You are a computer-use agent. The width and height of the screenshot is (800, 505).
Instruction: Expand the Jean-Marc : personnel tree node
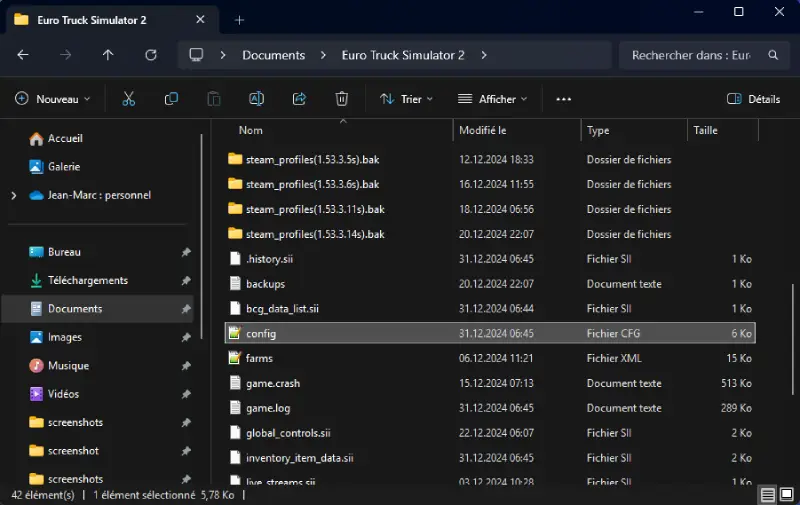tap(13, 195)
